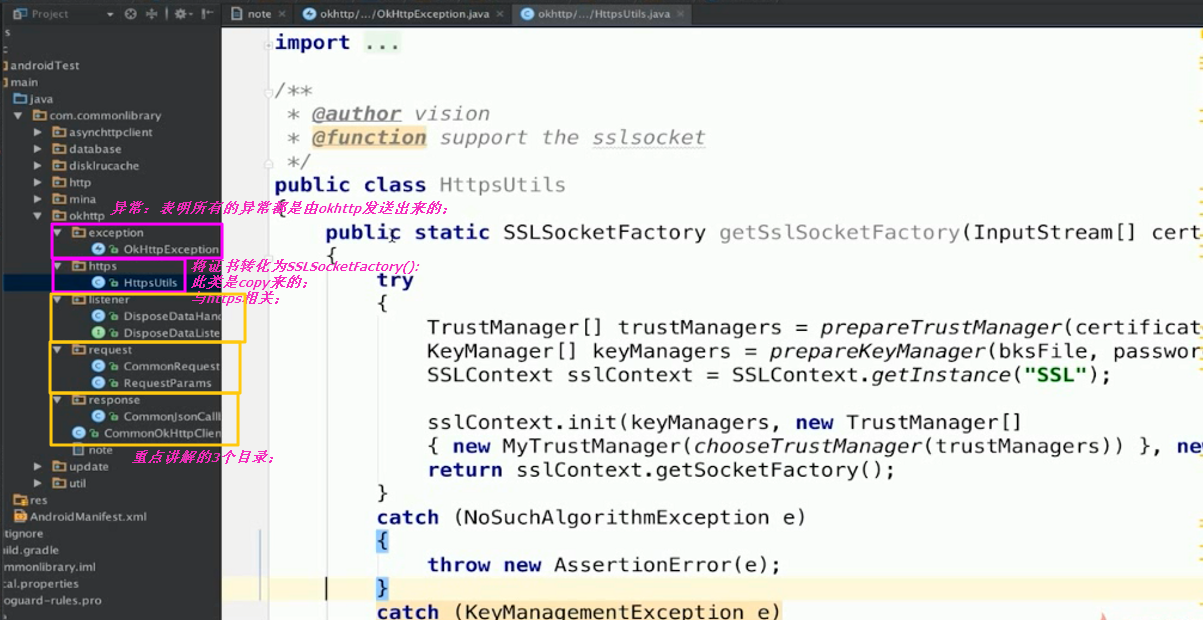Click getSslSocketFactory method name
The image size is (1203, 620).
pyautogui.click(x=840, y=233)
